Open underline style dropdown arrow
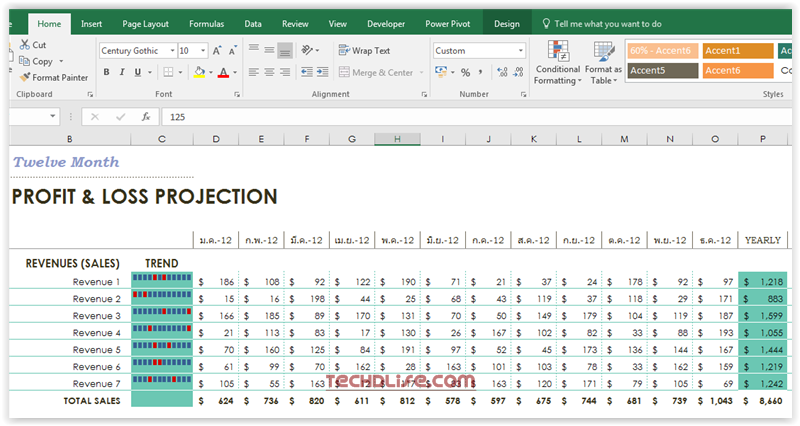 [149, 72]
